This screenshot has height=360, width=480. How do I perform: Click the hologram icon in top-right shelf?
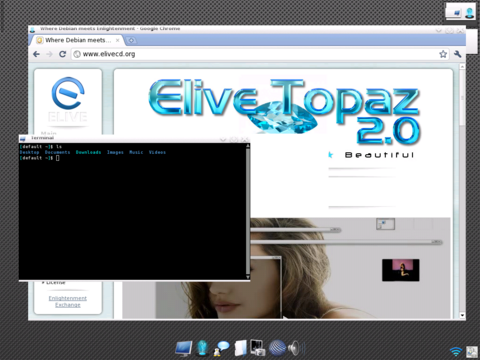click(x=470, y=13)
